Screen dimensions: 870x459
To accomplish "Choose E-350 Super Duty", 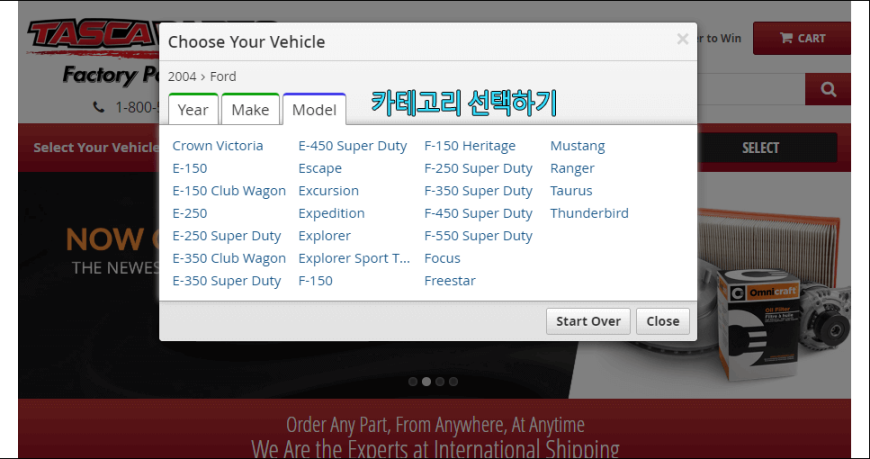I will pos(226,281).
